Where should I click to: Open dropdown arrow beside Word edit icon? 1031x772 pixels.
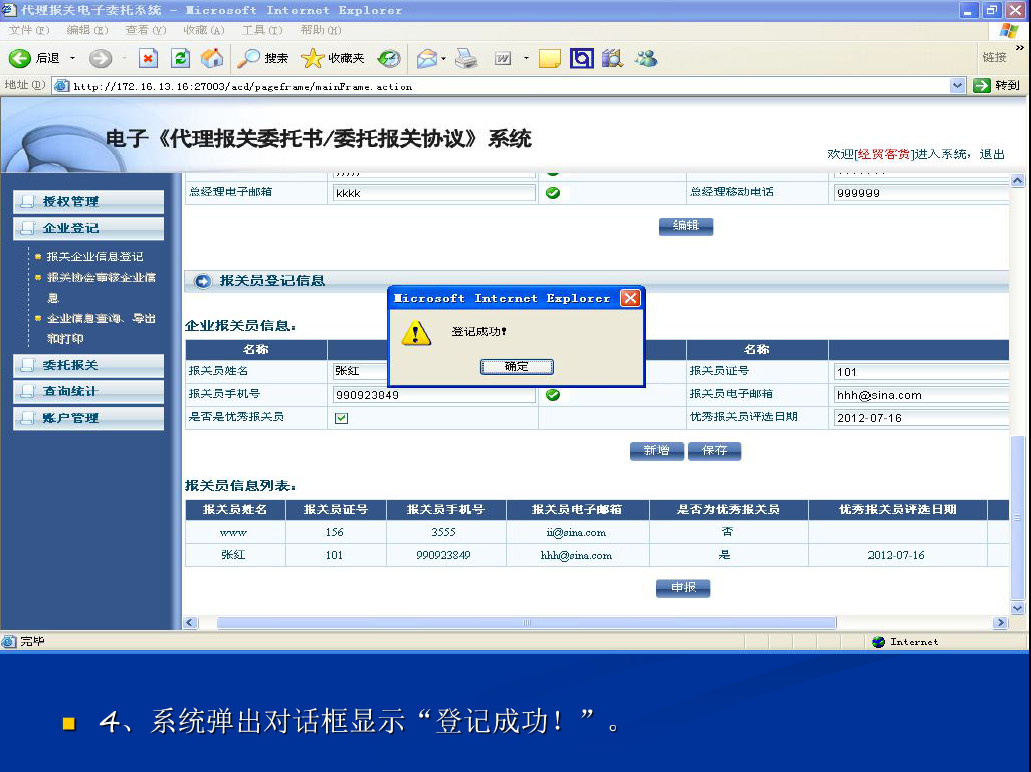point(526,59)
